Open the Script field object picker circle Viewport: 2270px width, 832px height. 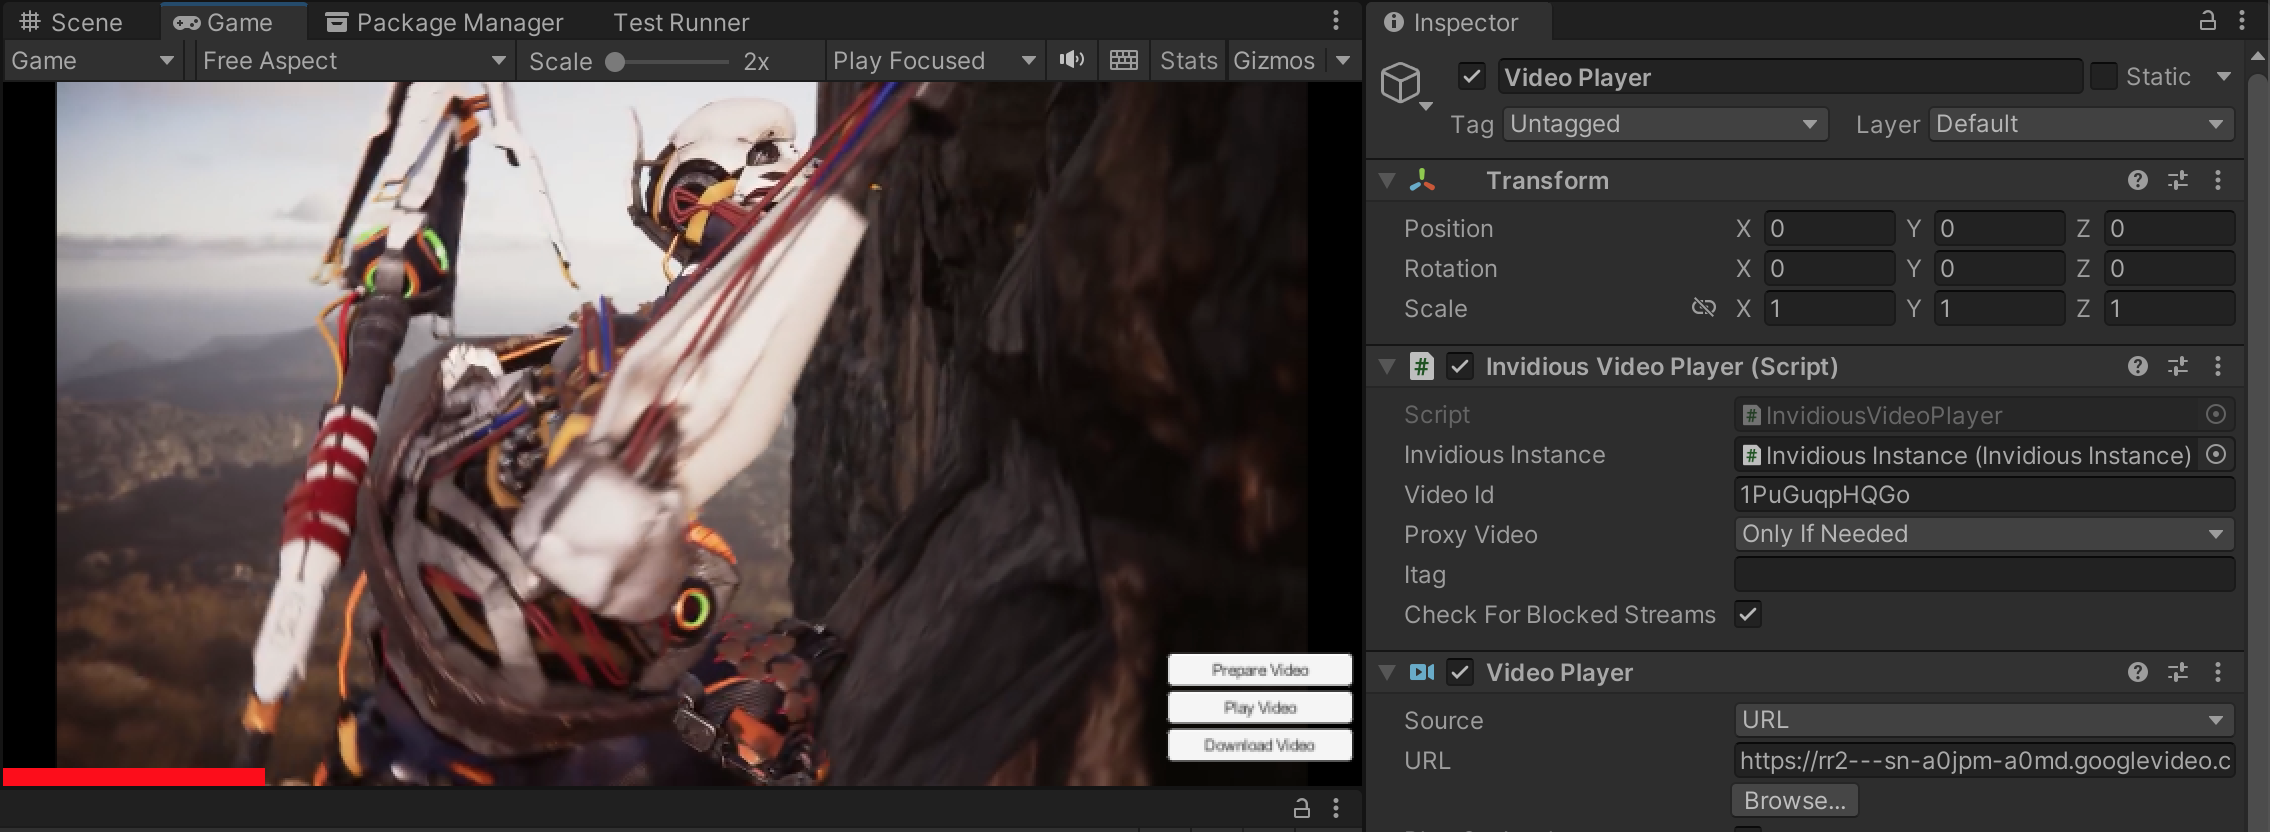[2216, 414]
